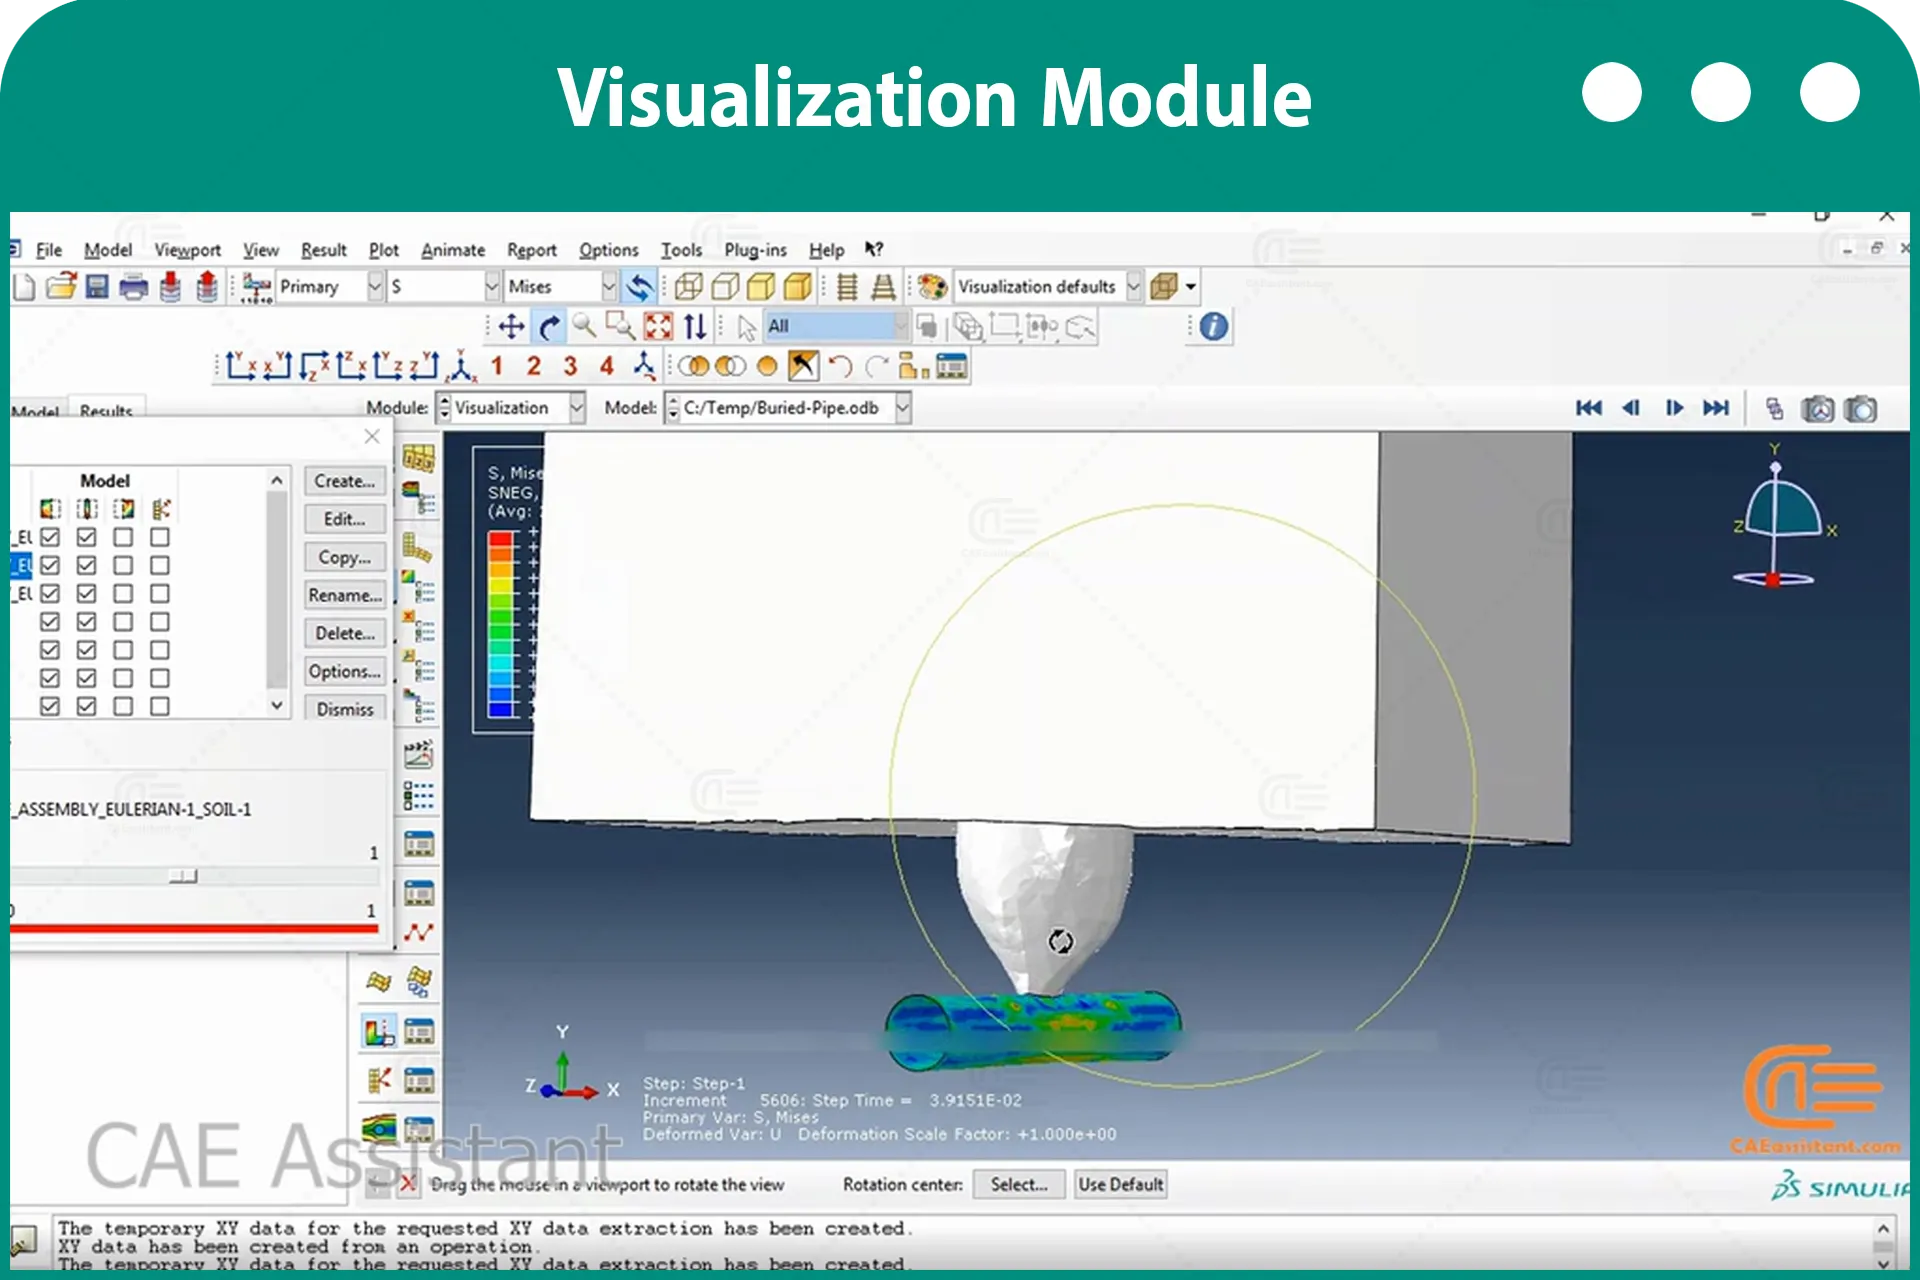Open the Animate menu
The image size is (1920, 1280).
(x=453, y=249)
